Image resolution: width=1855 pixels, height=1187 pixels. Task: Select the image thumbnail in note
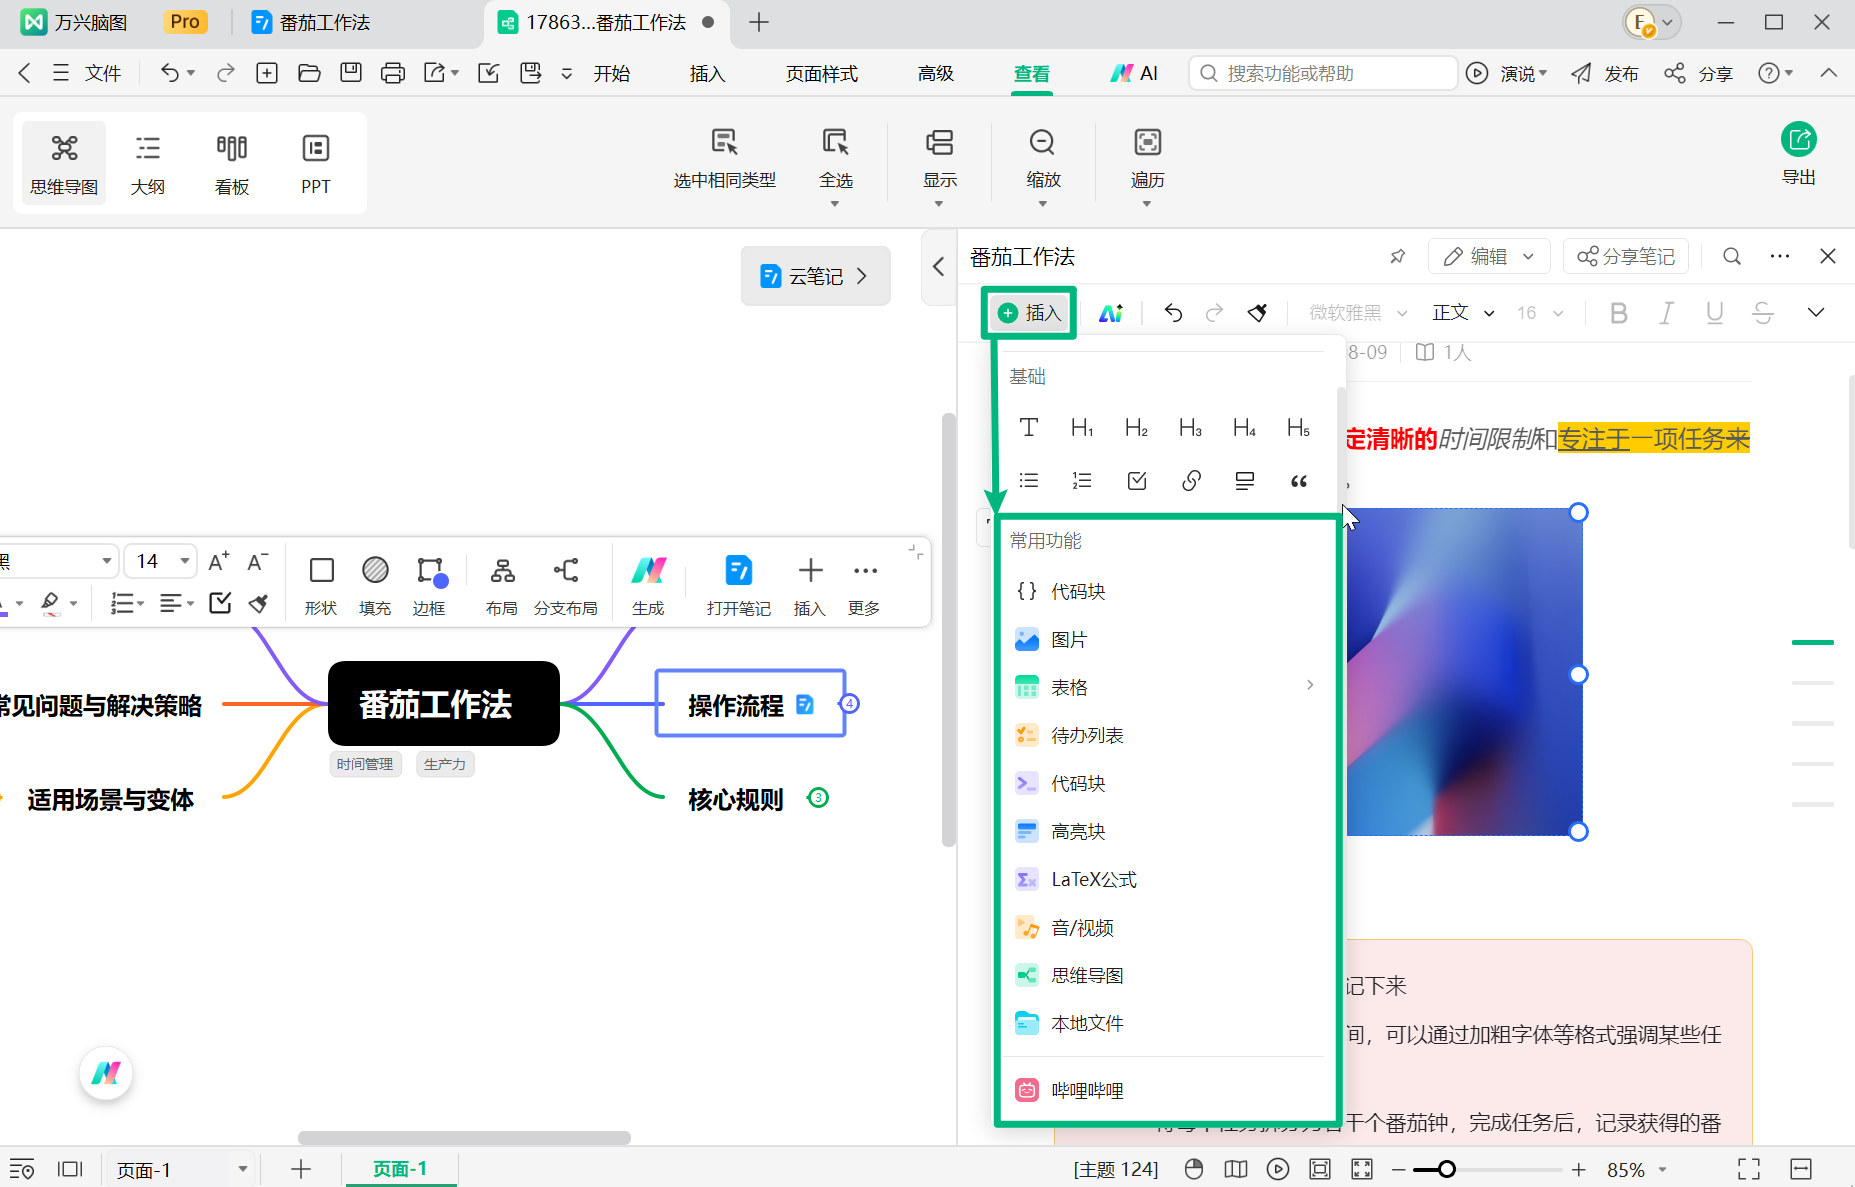point(1464,672)
